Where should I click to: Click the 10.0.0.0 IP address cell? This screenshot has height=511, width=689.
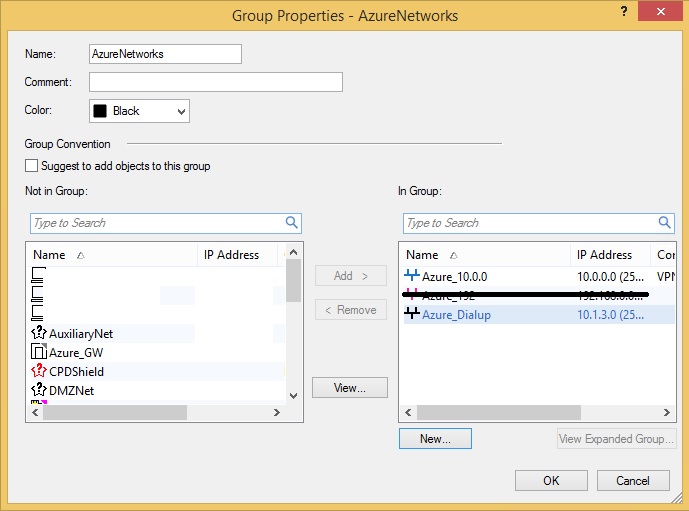pos(610,276)
